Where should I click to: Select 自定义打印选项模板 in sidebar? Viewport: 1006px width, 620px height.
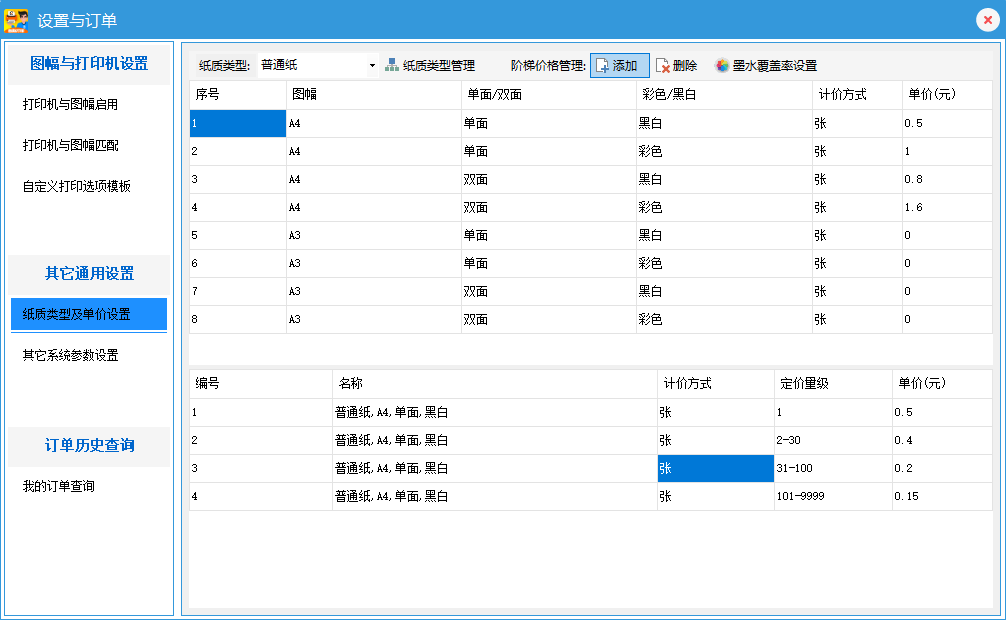point(77,186)
